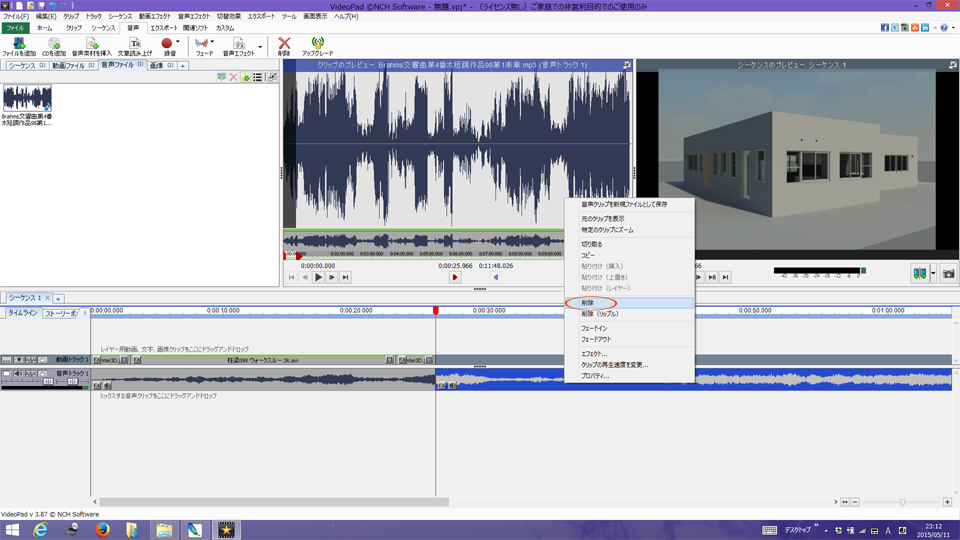Click the undo arrow in title bar
The height and width of the screenshot is (540, 960).
(53, 6)
